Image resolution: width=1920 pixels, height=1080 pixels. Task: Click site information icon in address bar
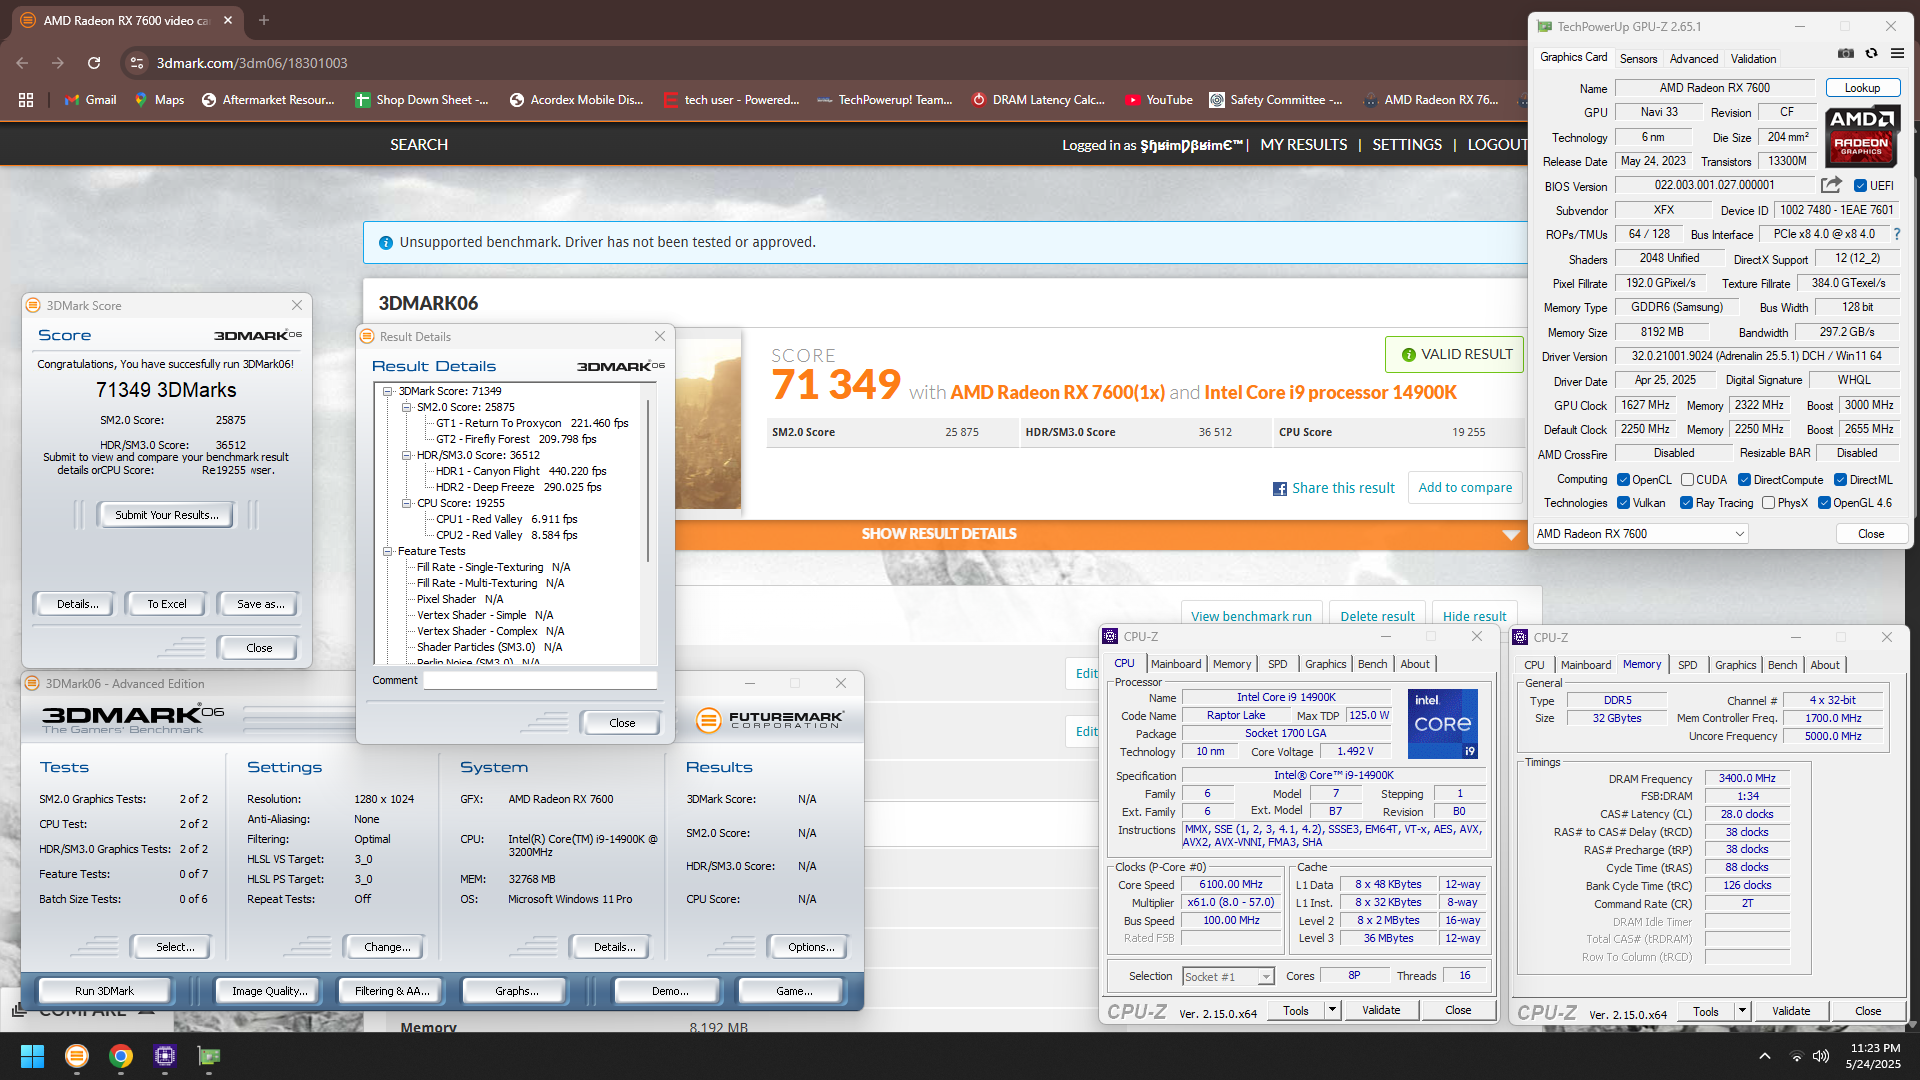[x=137, y=63]
